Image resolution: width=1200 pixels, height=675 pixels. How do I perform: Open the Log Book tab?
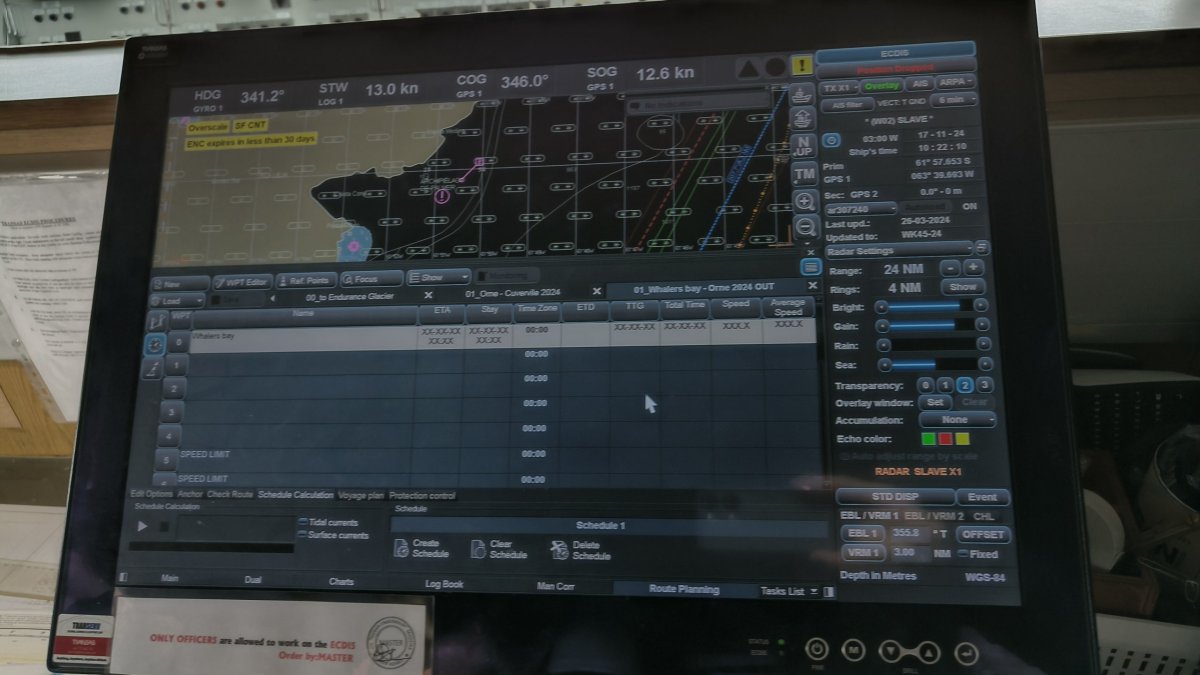tap(444, 584)
